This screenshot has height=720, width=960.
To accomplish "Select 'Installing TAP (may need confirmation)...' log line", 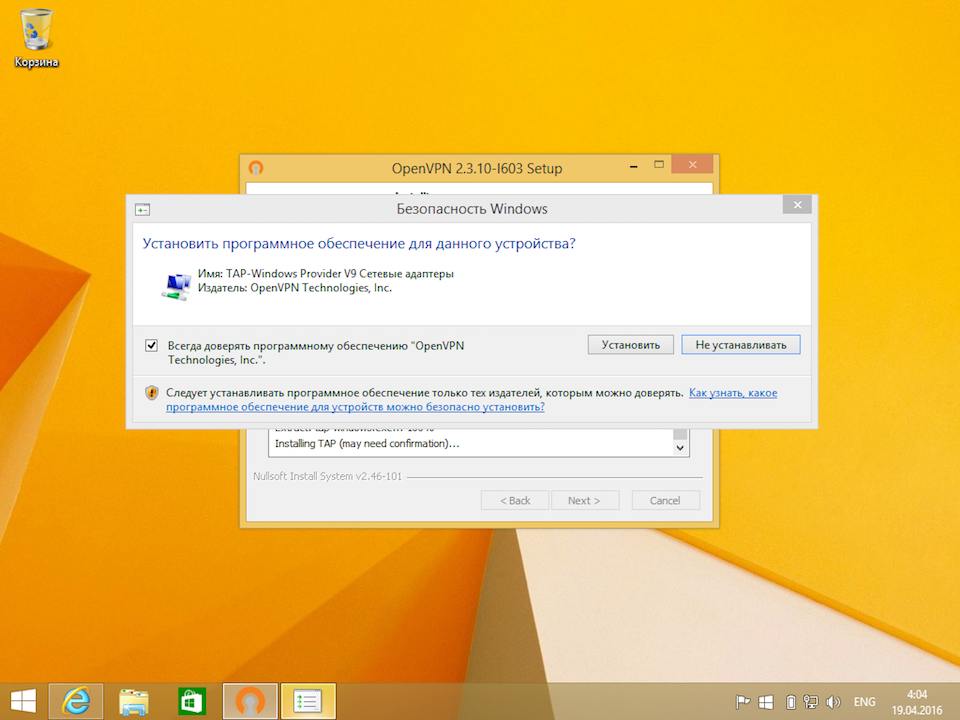I will (x=367, y=443).
